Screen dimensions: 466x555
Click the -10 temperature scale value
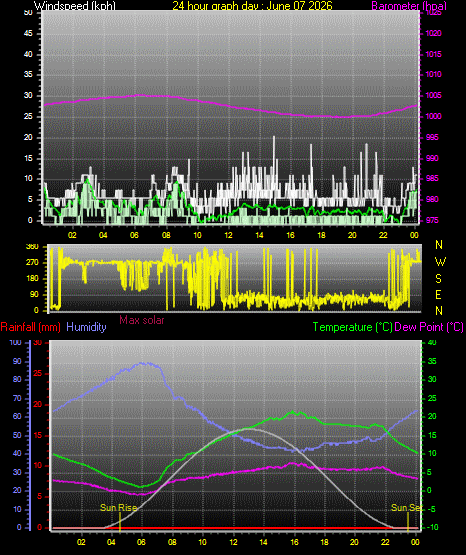(433, 527)
